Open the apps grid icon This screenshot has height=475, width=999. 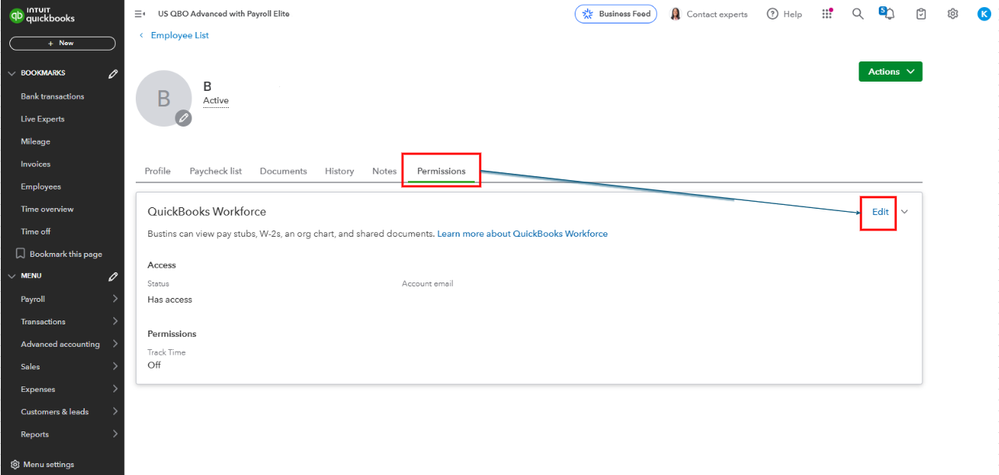[x=827, y=14]
